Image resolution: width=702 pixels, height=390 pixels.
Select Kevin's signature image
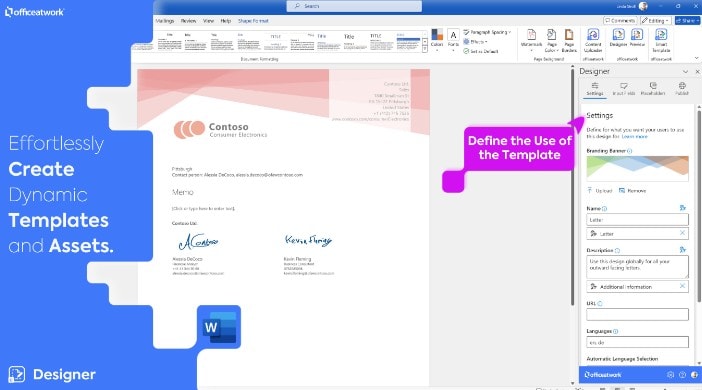[308, 240]
